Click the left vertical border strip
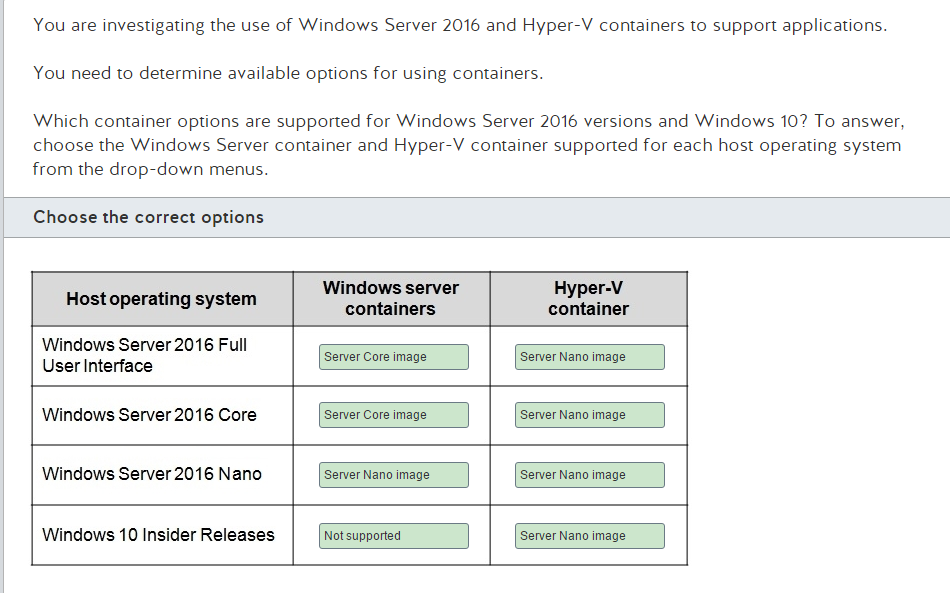Screen dimensions: 950x593 (2, 296)
